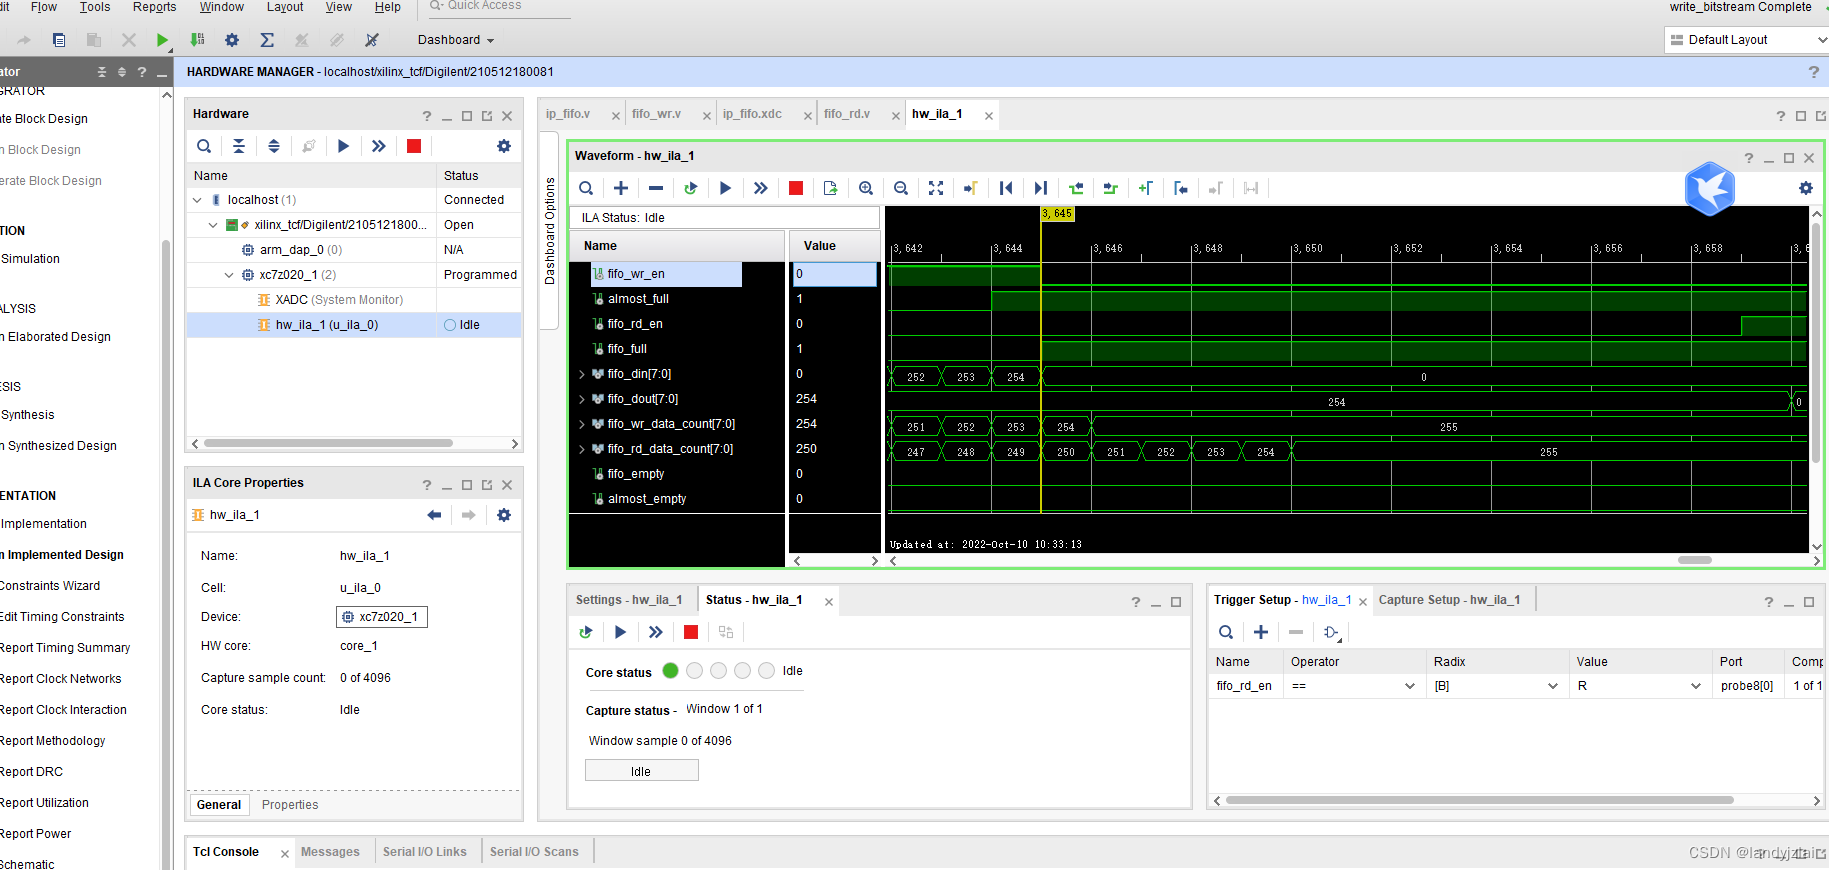The height and width of the screenshot is (870, 1829).
Task: Collapse the localhost hardware tree node
Action: [198, 200]
